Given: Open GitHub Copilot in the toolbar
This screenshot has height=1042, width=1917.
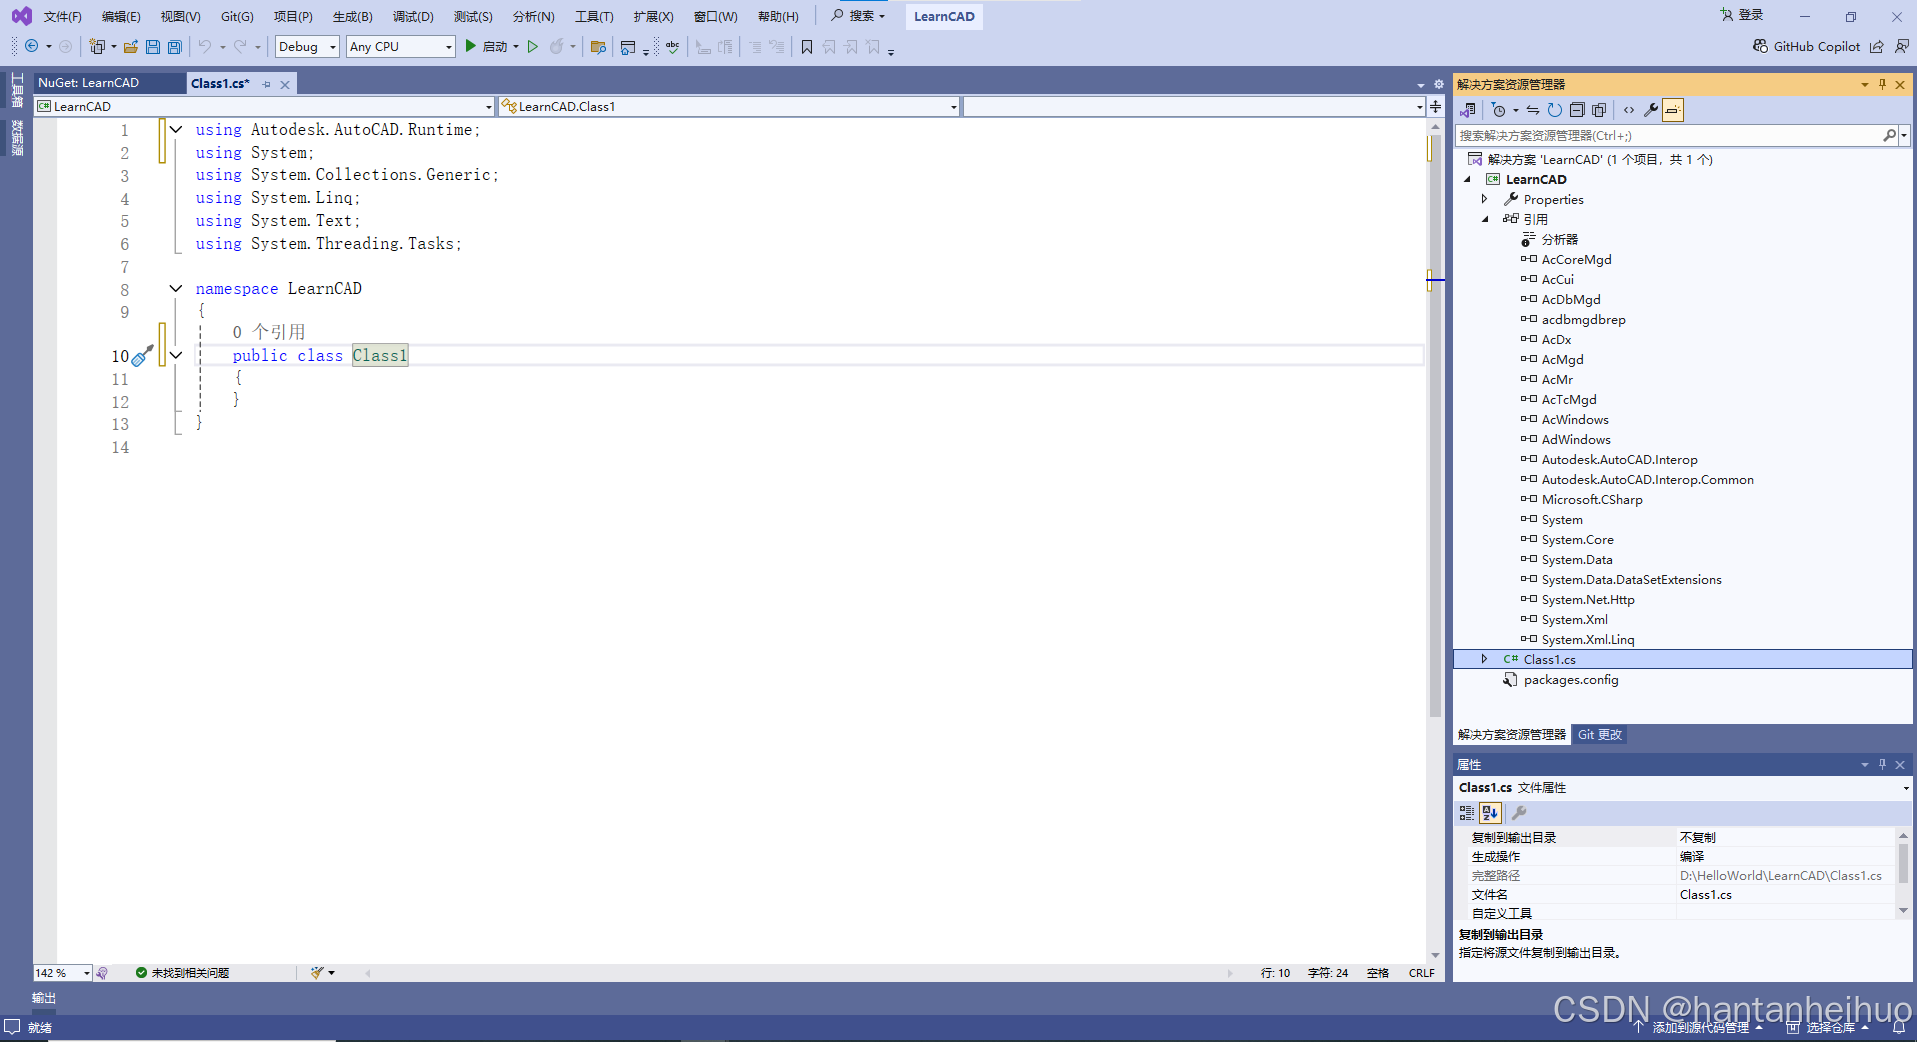Looking at the screenshot, I should point(1807,46).
